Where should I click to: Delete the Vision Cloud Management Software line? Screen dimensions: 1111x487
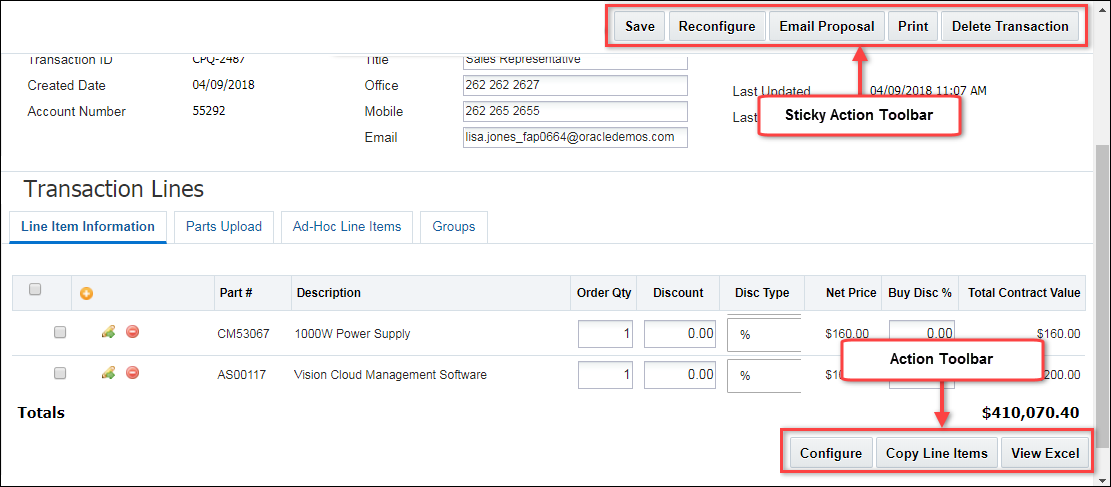(x=132, y=373)
